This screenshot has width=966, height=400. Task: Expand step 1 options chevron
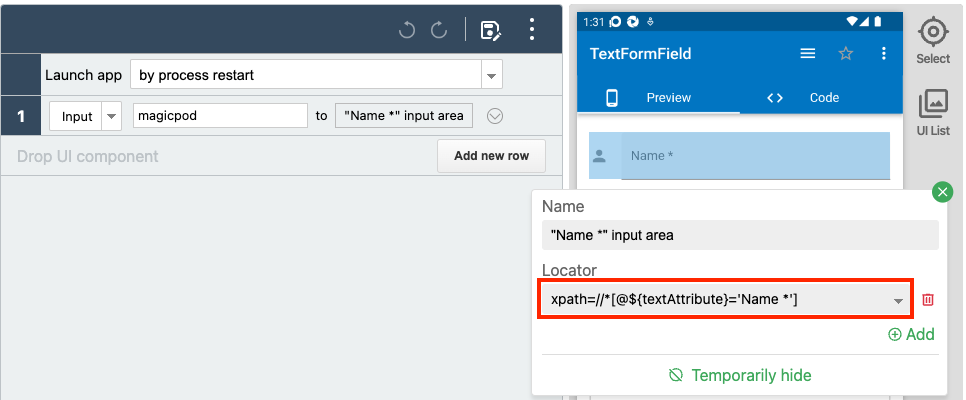click(495, 116)
